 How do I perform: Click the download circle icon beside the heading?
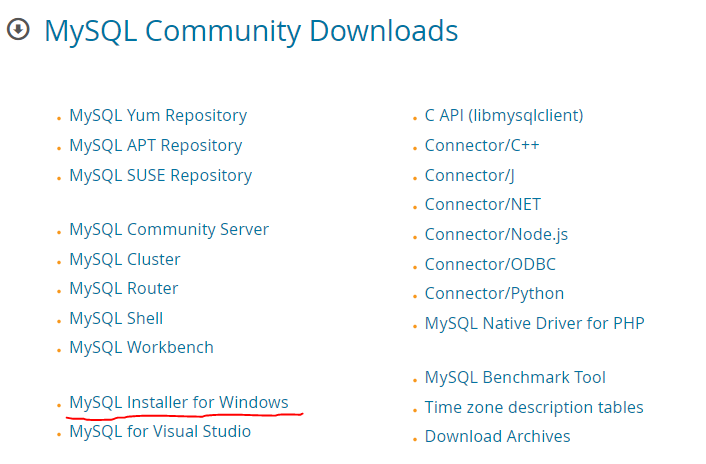[18, 29]
